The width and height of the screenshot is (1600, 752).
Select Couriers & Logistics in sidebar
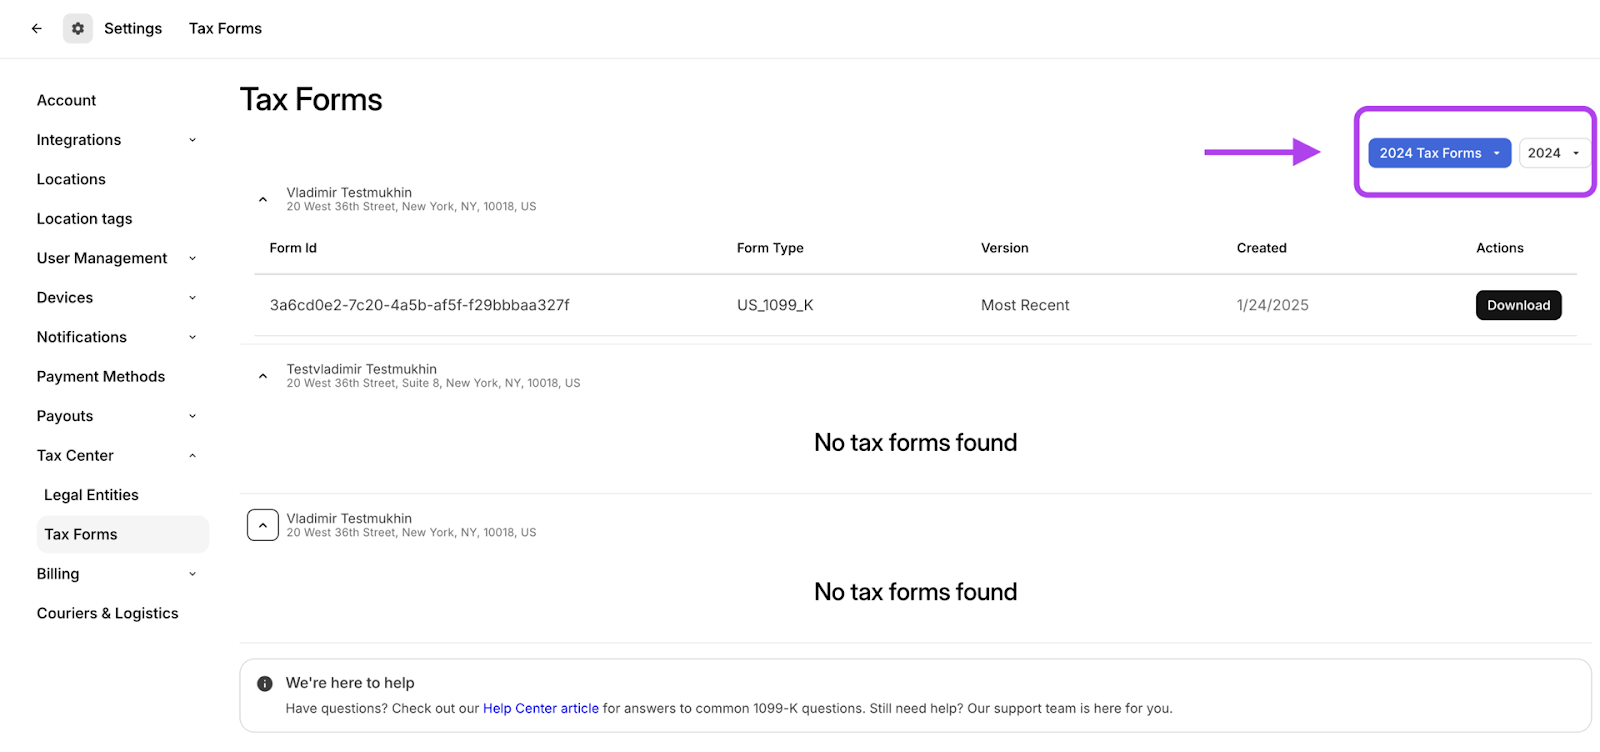(108, 614)
